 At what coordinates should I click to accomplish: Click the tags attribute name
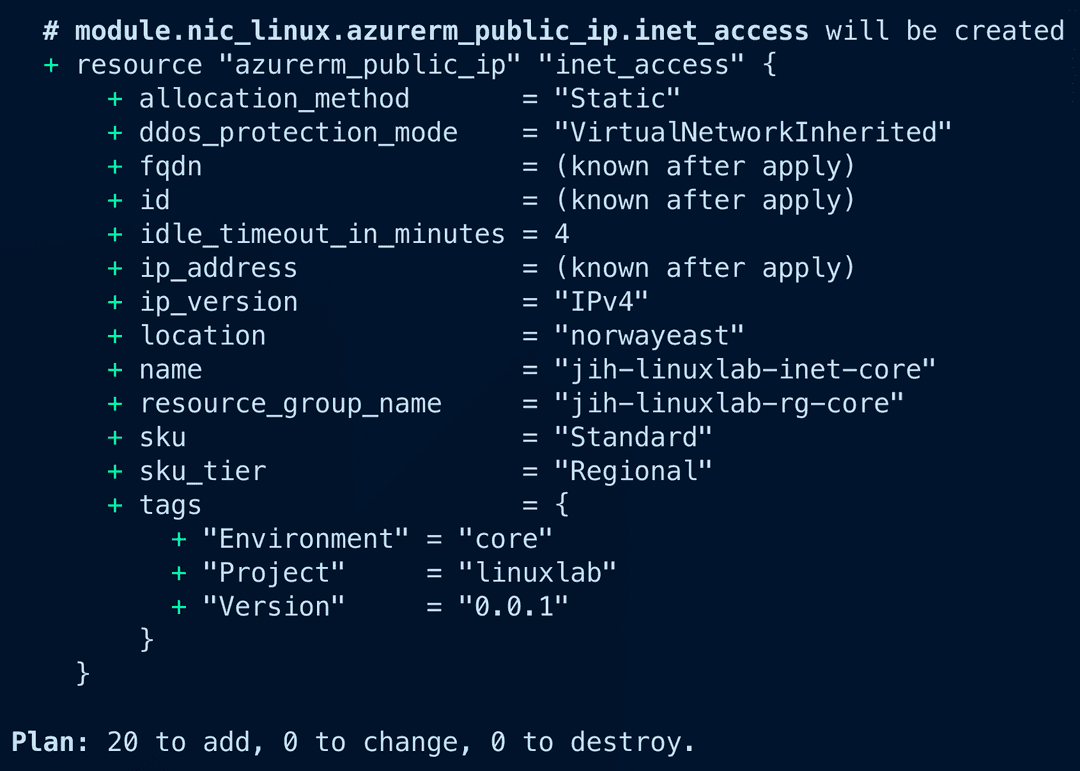(x=171, y=505)
